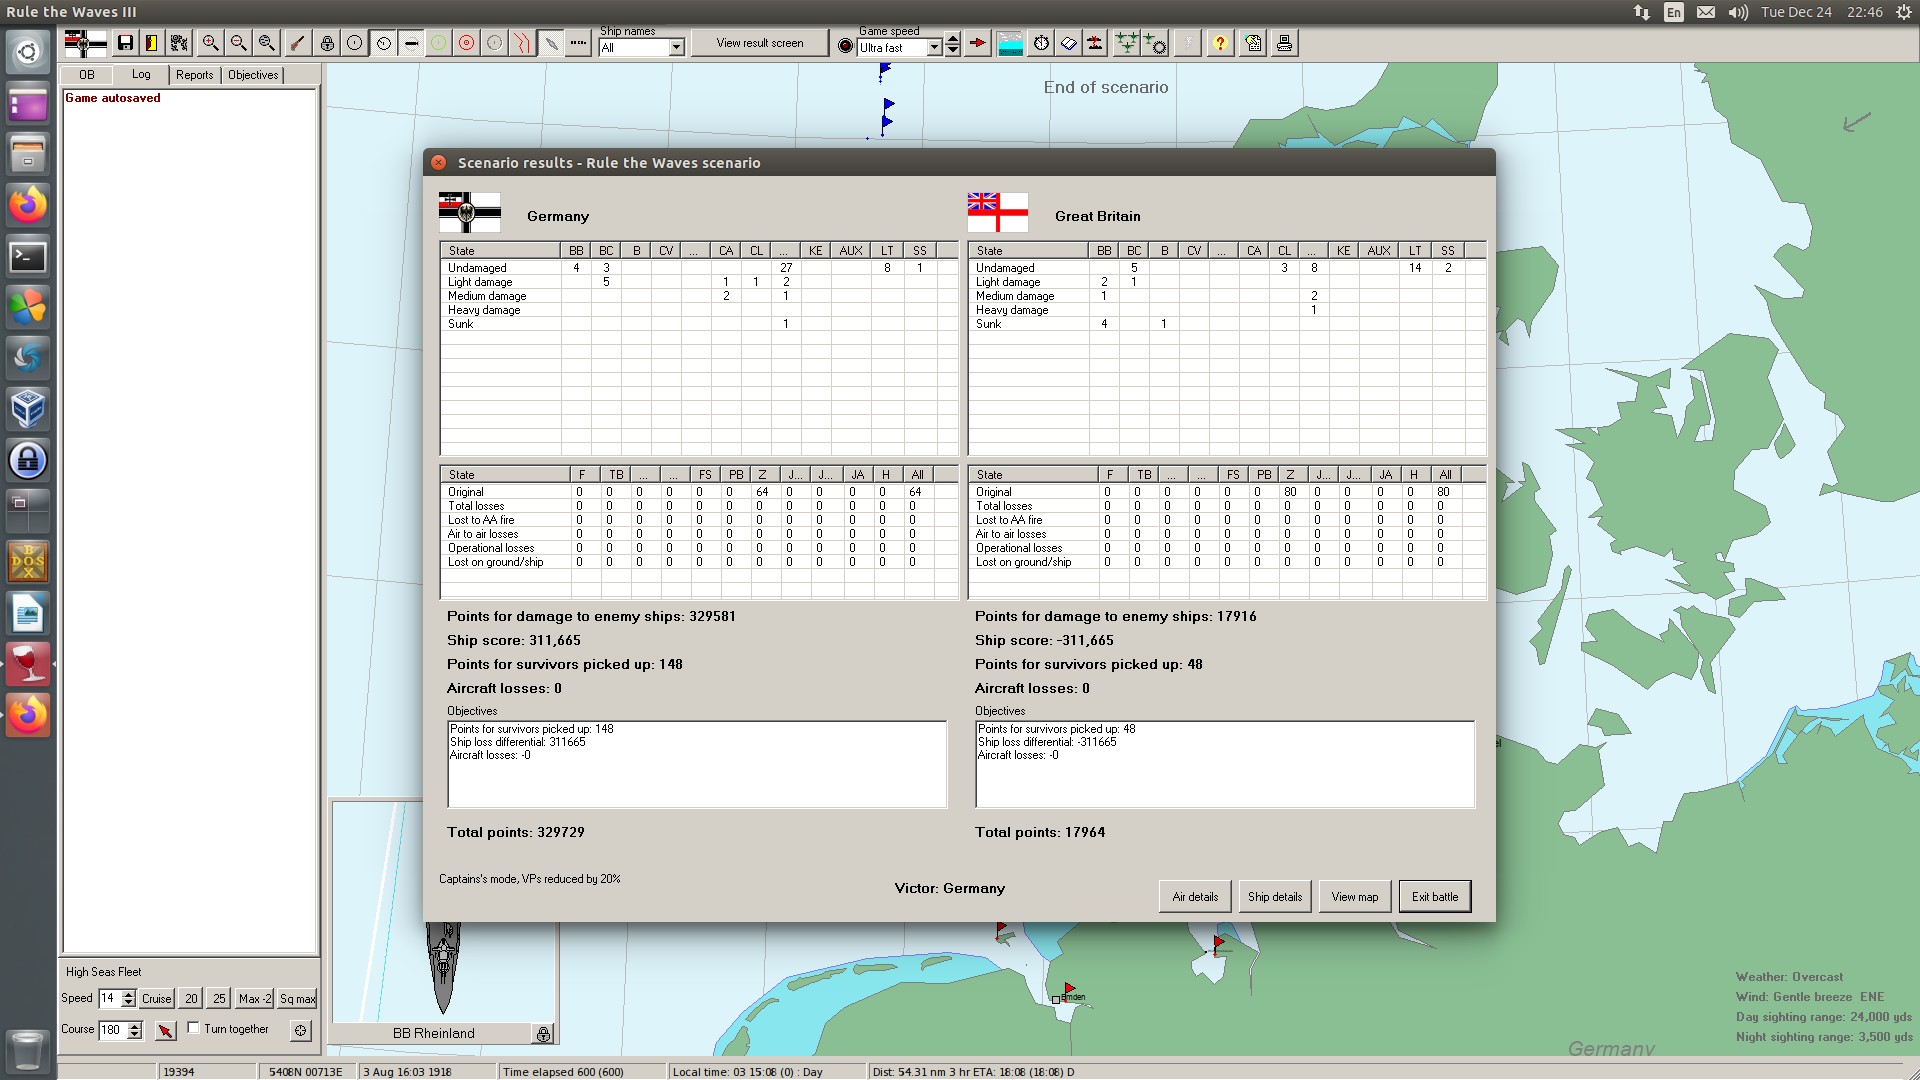Expand the Game speed dropdown
The width and height of the screenshot is (1920, 1080).
point(934,48)
